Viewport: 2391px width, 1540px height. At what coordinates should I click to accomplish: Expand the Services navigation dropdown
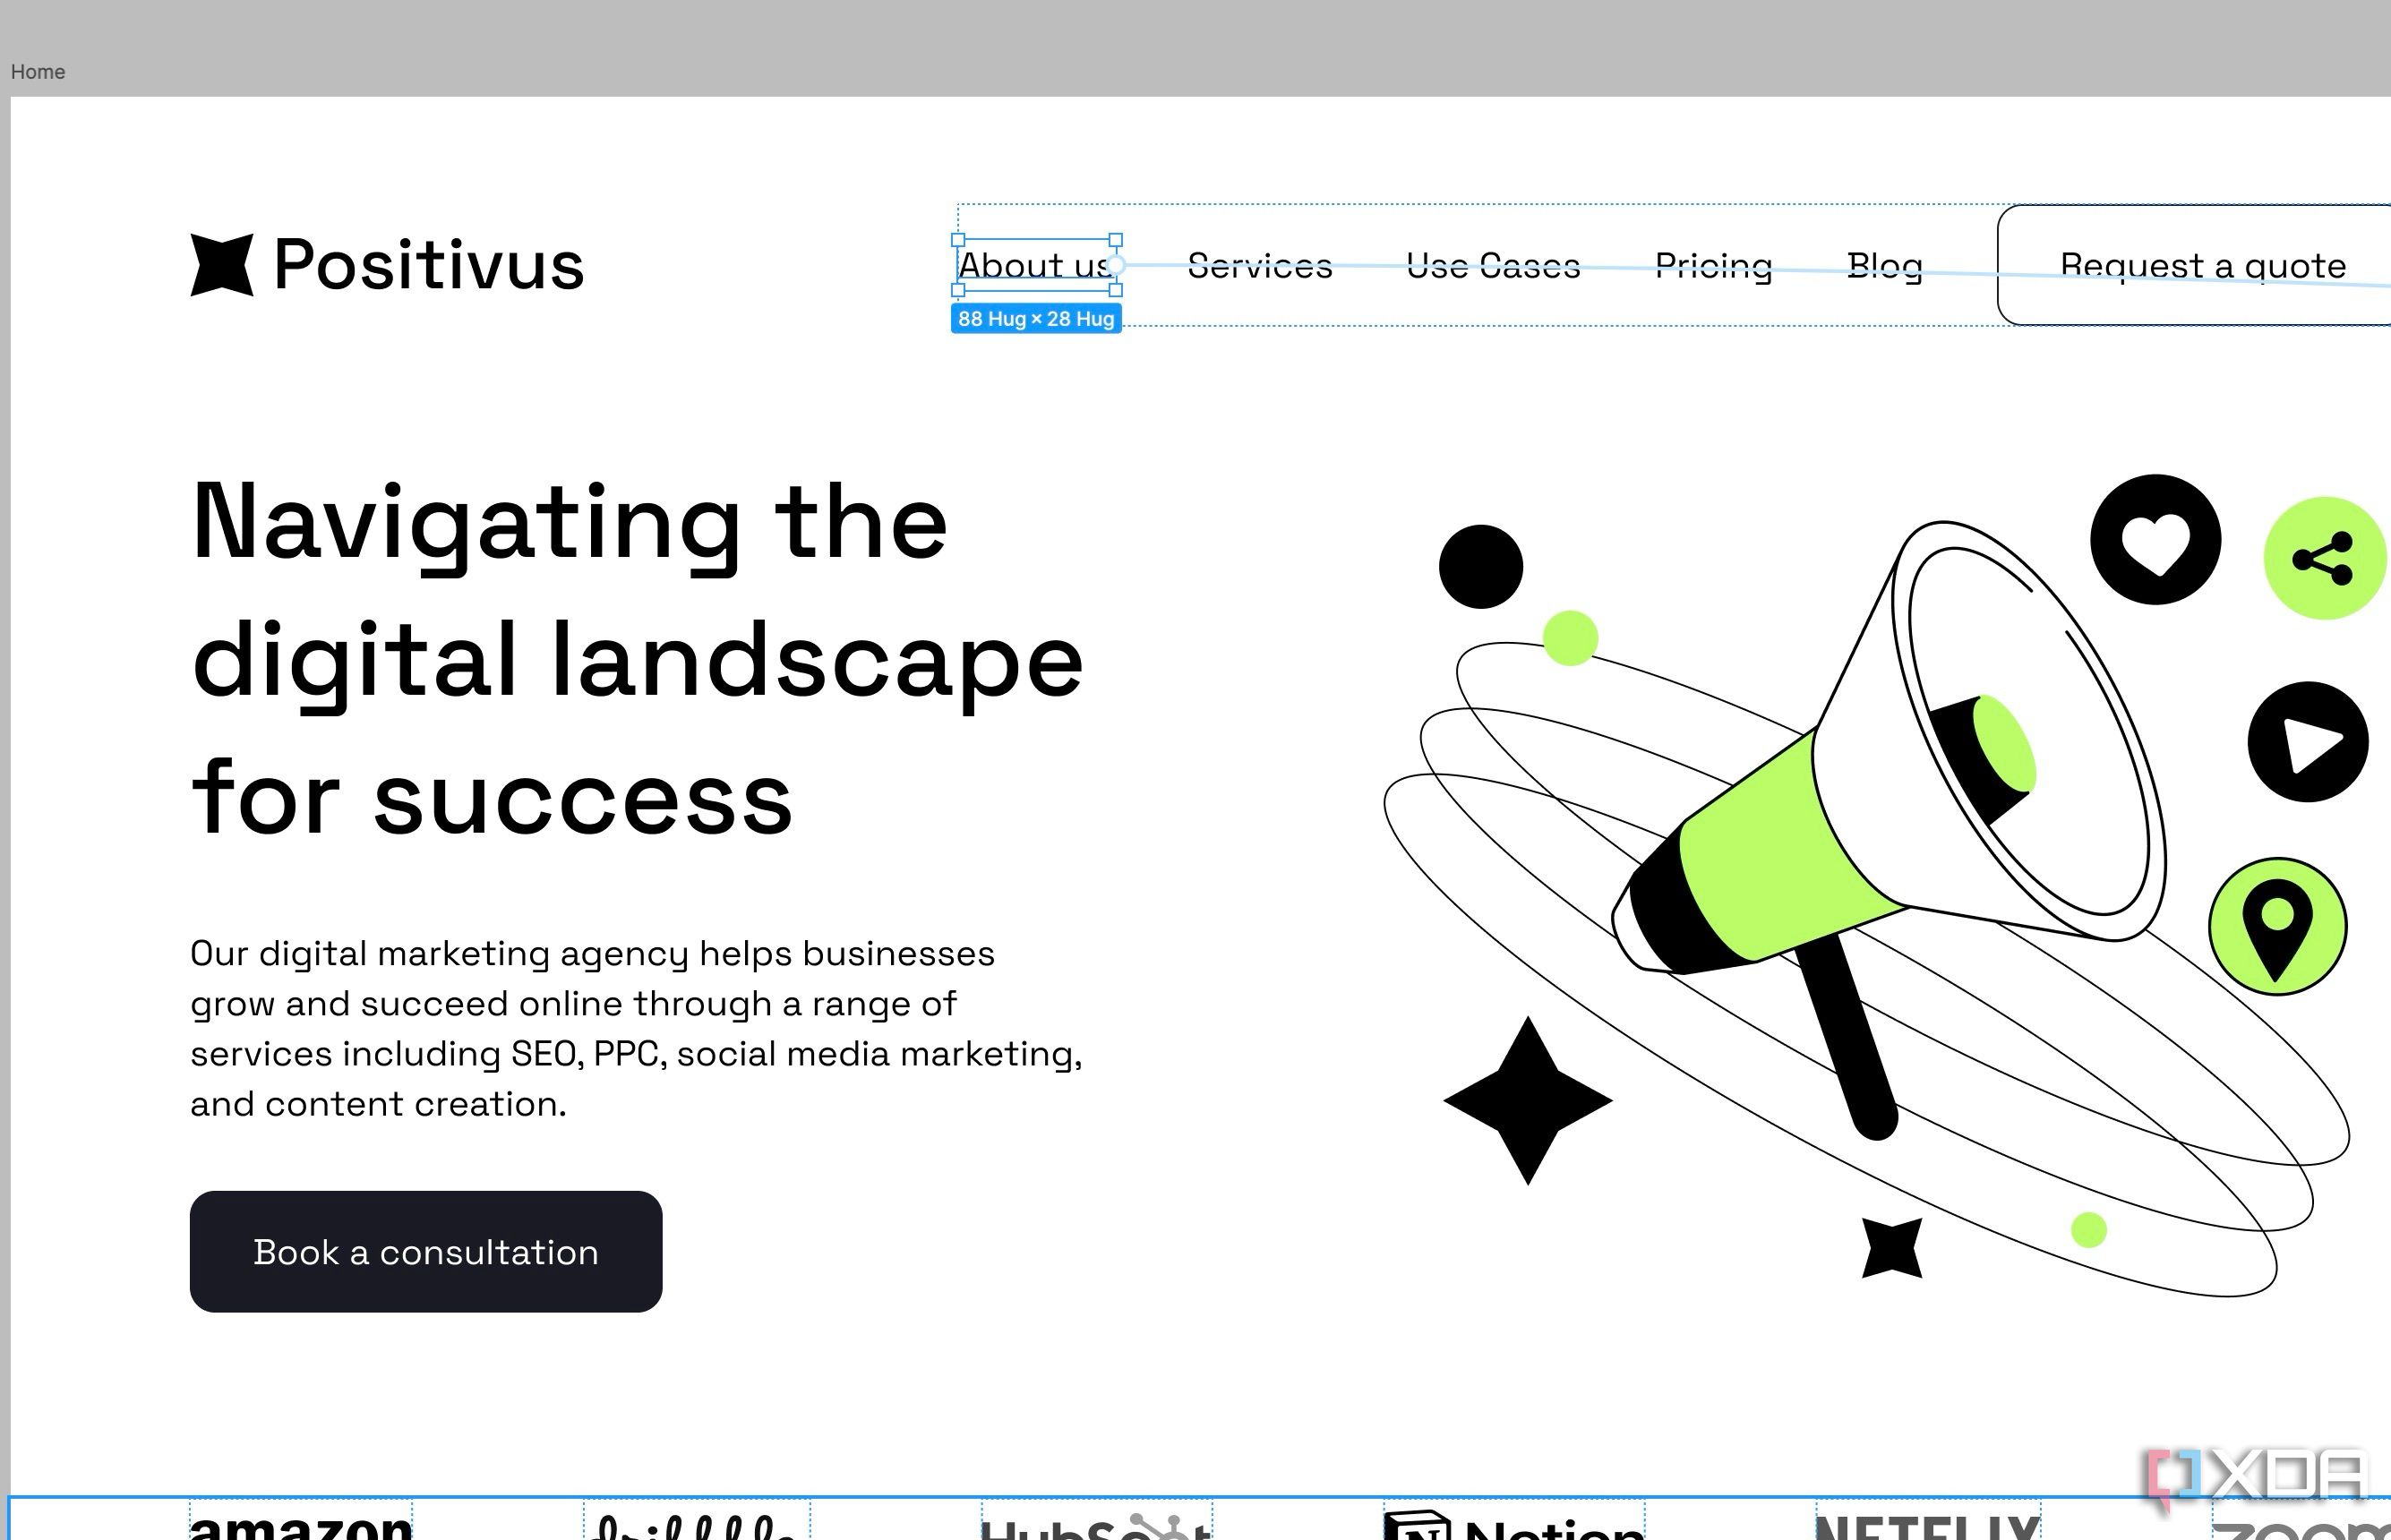coord(1258,263)
